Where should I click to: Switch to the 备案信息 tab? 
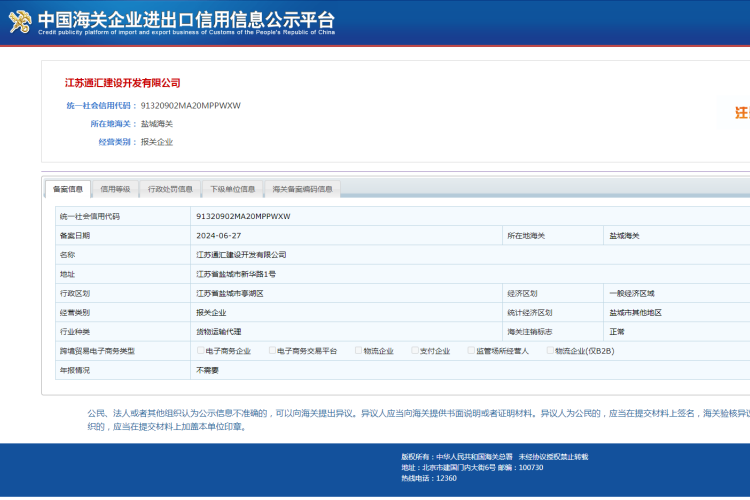(x=68, y=188)
